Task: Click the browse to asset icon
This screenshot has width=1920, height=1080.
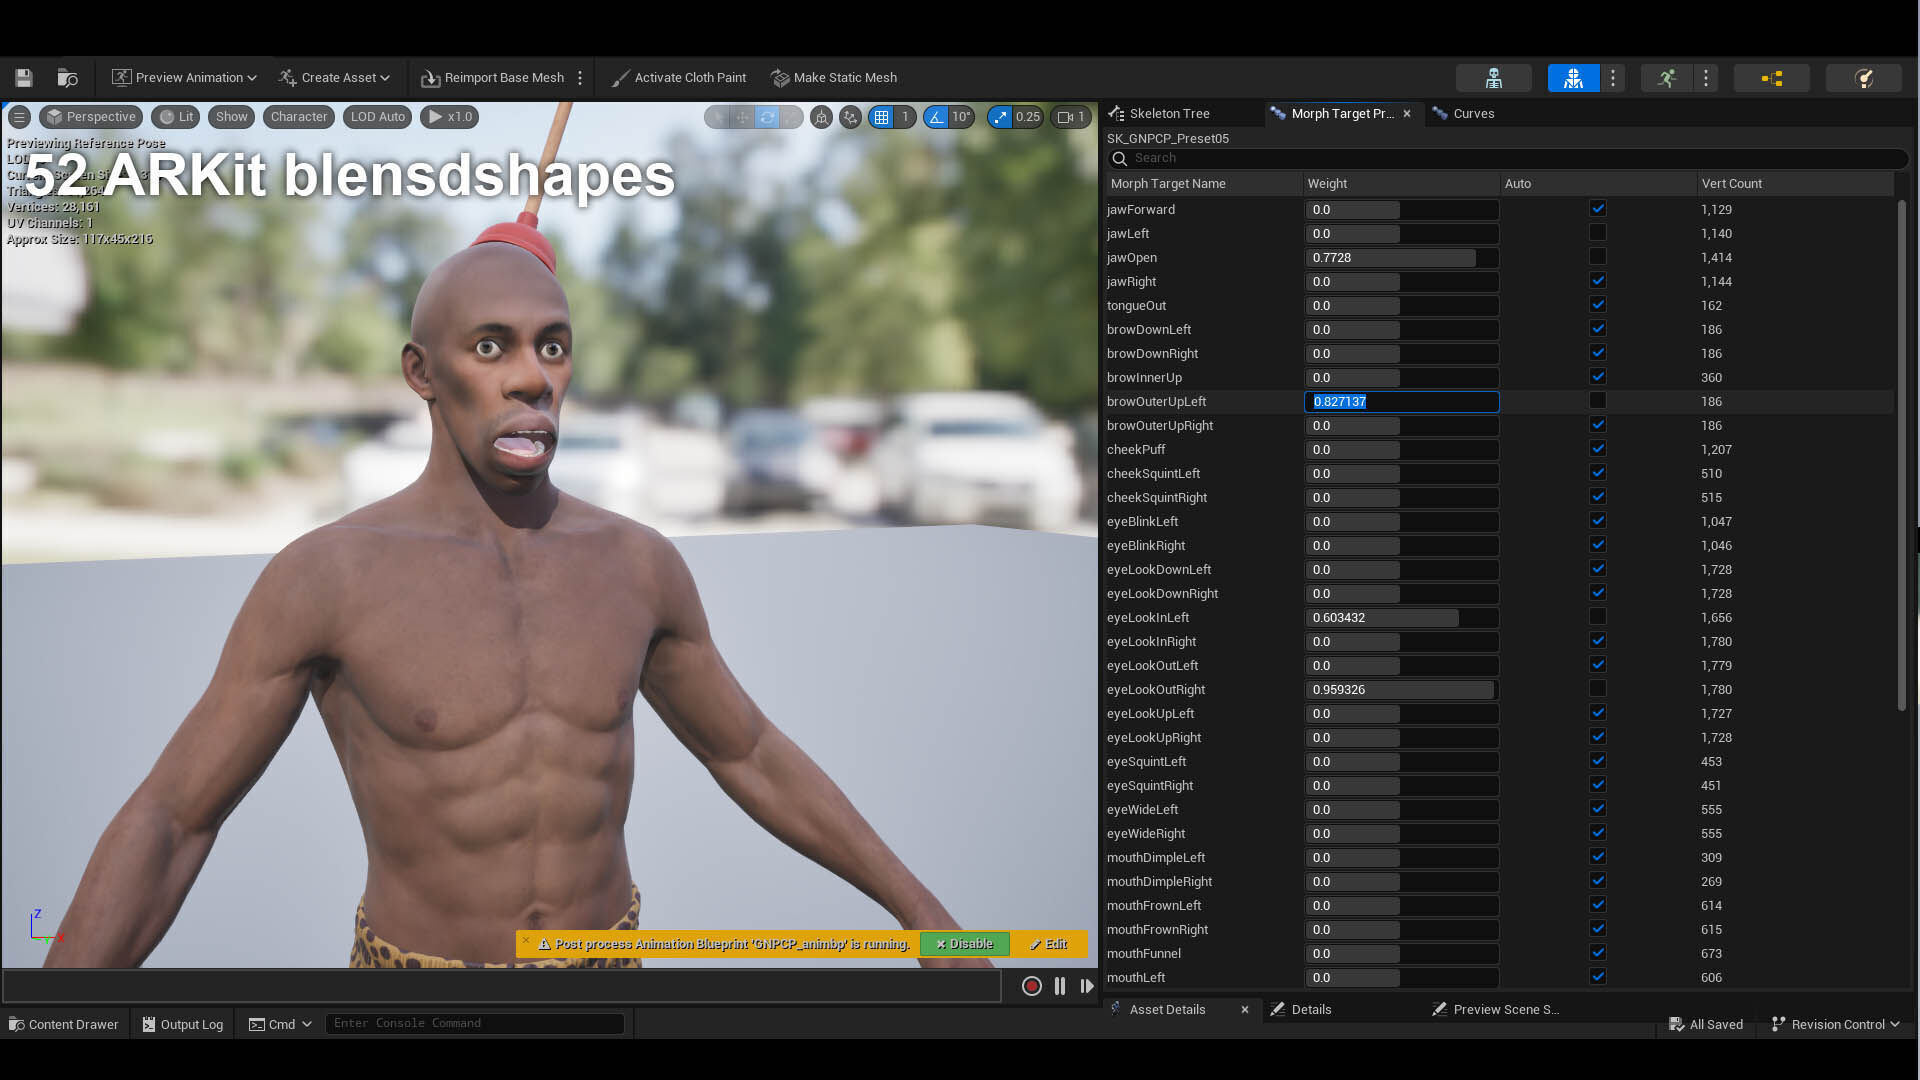Action: point(68,78)
